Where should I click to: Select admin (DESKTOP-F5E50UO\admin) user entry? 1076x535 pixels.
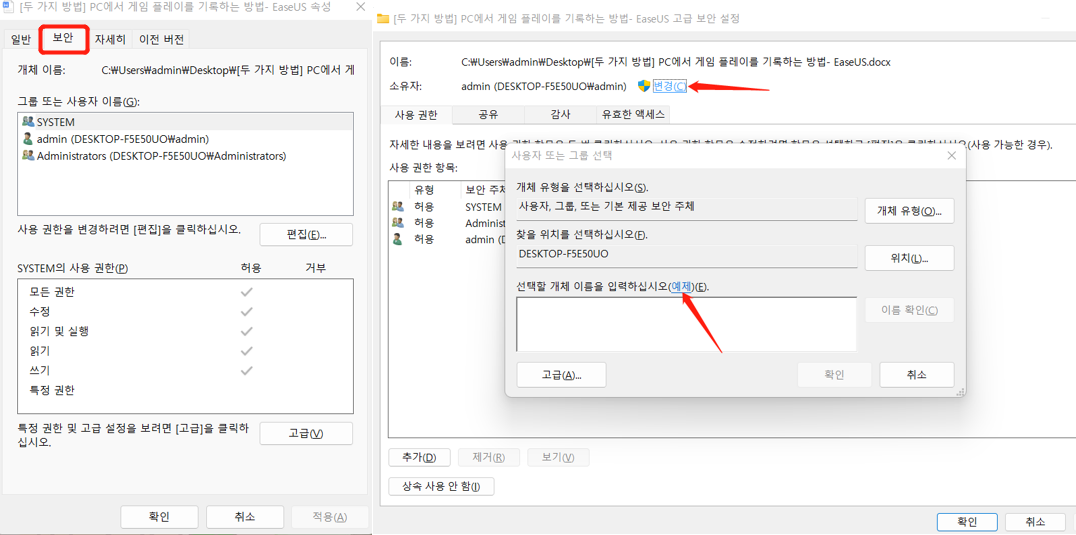point(185,139)
